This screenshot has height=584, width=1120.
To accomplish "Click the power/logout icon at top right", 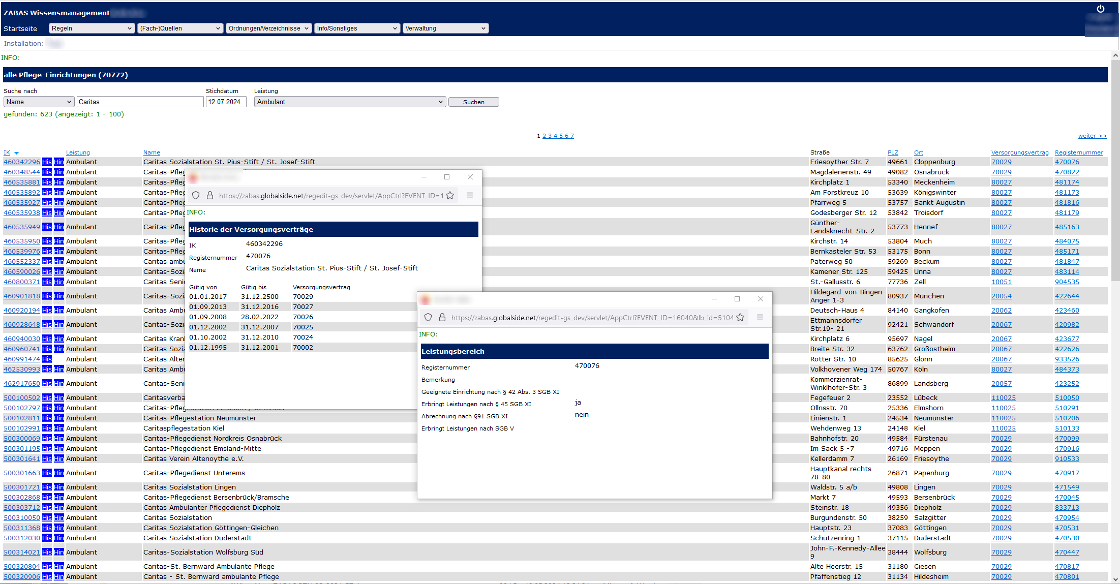I will click(1100, 8).
